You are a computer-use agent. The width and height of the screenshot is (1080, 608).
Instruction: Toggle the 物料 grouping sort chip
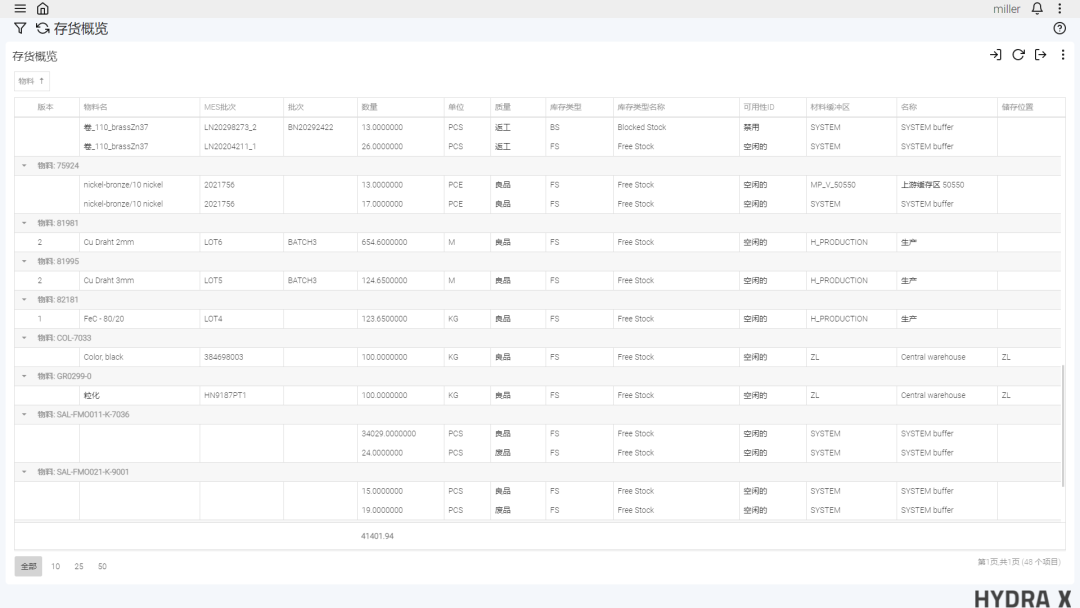[32, 81]
